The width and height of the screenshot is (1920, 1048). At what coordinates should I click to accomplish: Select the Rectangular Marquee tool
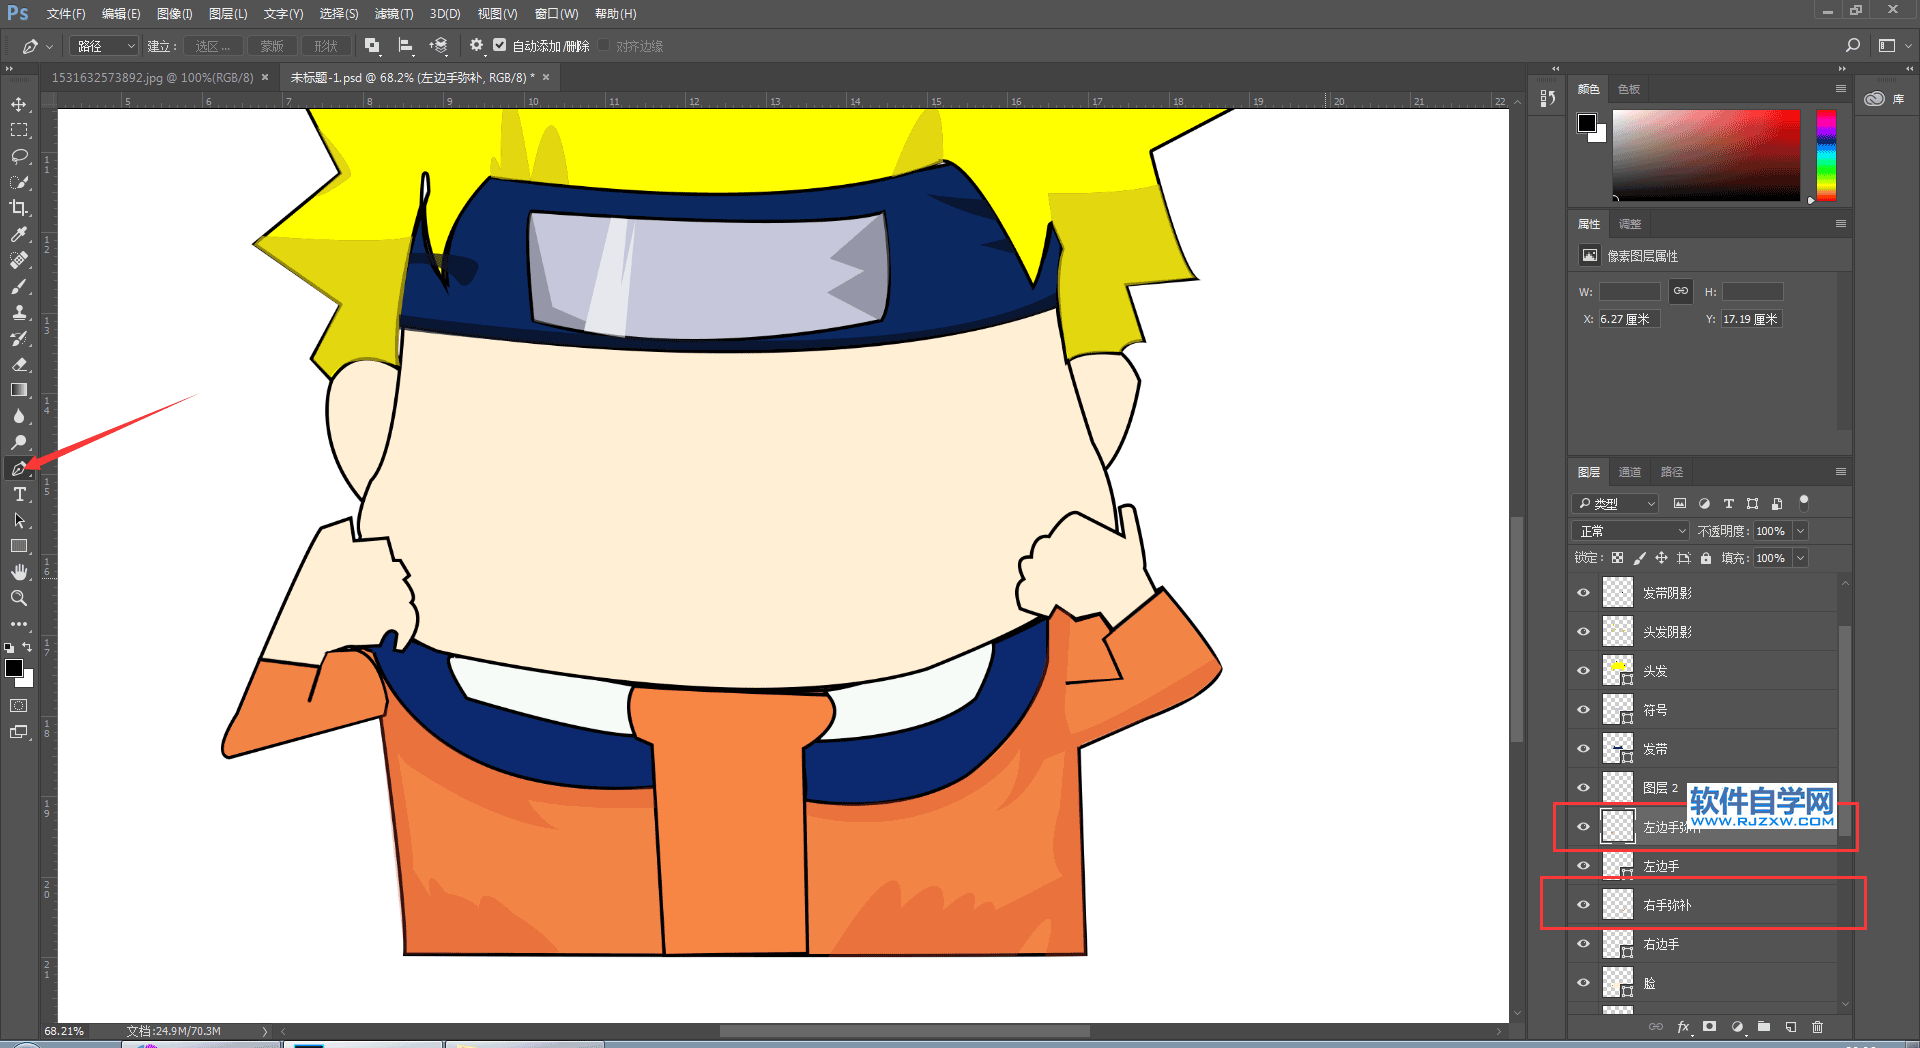point(19,130)
